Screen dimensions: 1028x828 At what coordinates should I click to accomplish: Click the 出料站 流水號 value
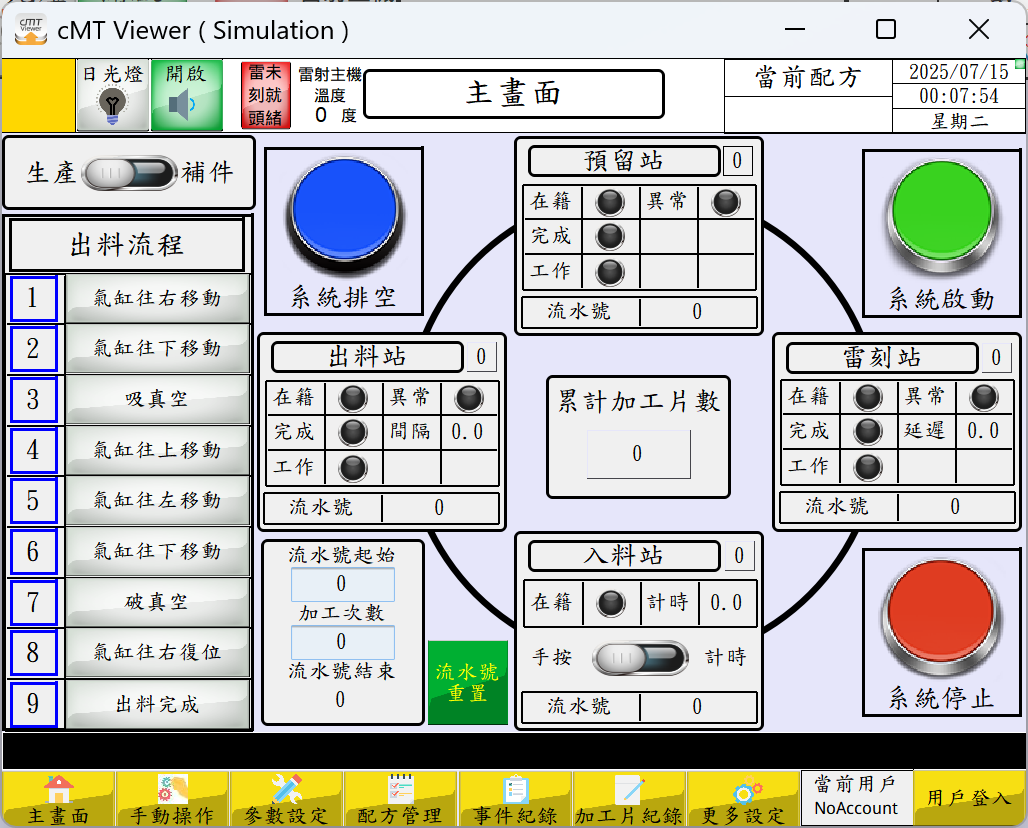440,508
